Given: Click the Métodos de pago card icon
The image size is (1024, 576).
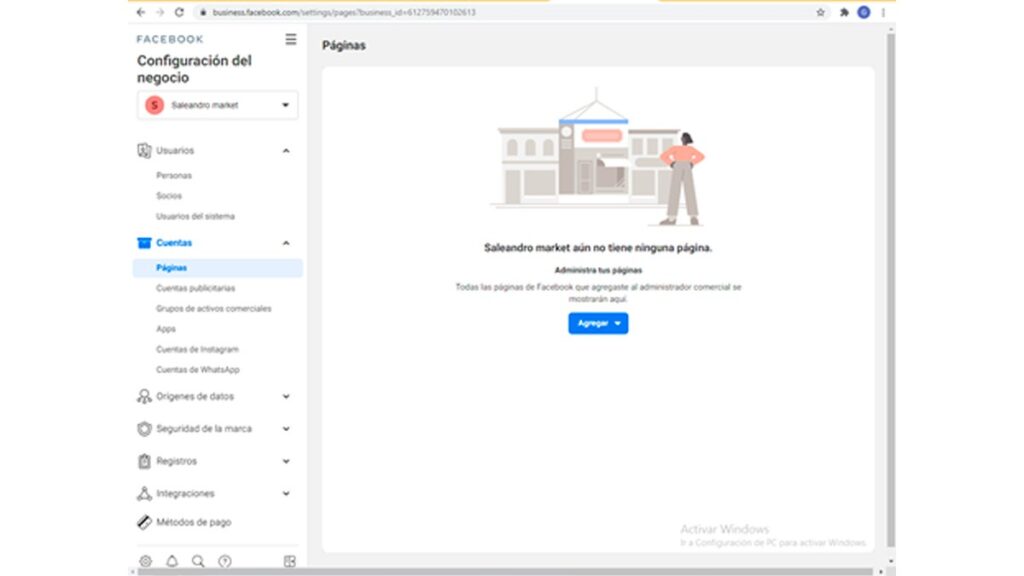Looking at the screenshot, I should click(144, 522).
